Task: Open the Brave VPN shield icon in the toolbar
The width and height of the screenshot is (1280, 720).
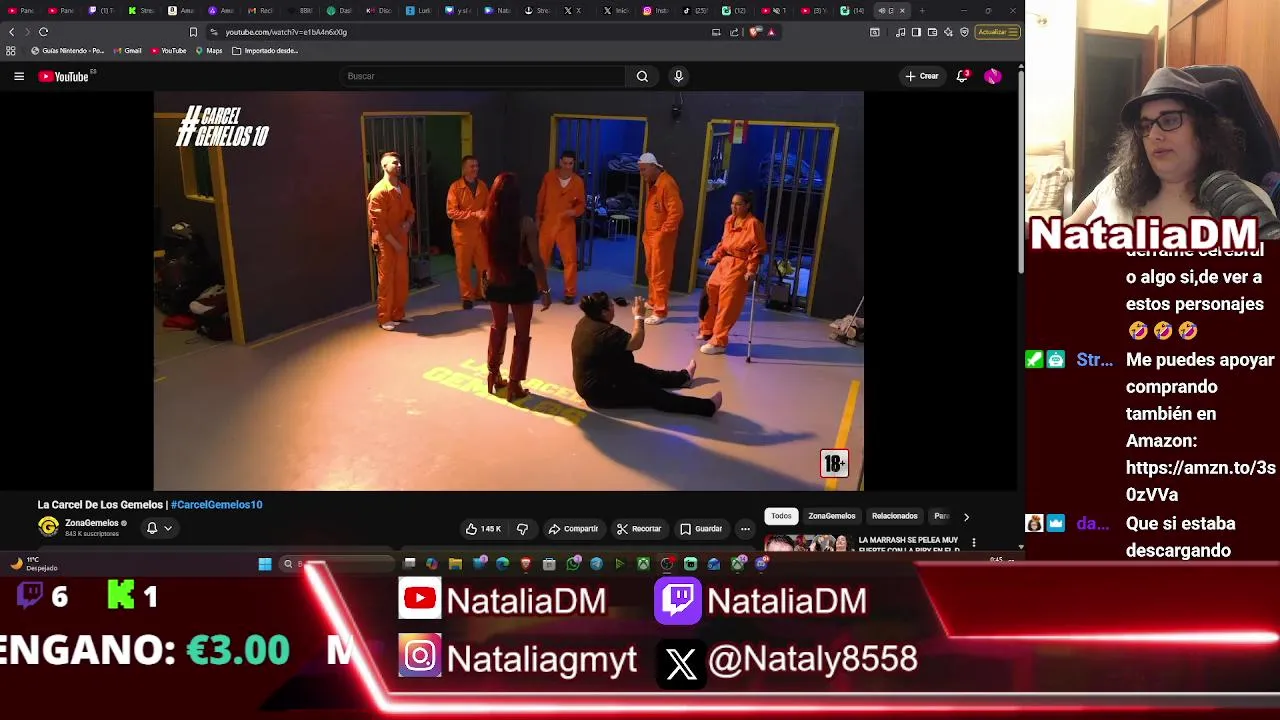Action: [x=964, y=32]
